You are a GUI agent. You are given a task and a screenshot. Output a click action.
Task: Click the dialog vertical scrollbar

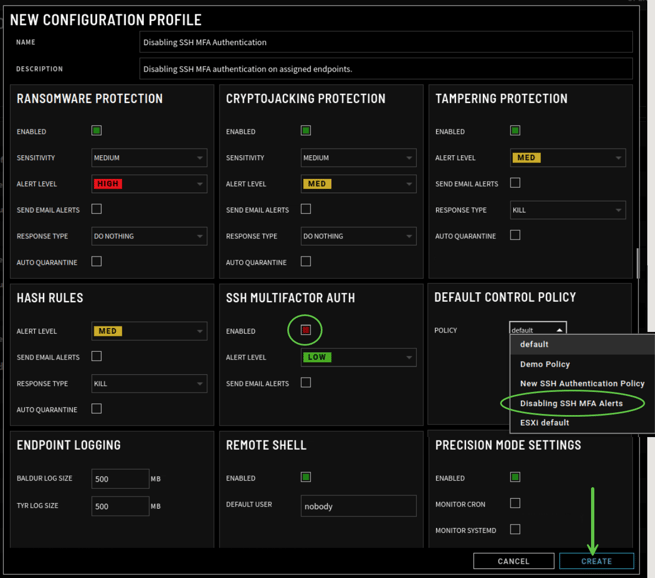coord(638,264)
